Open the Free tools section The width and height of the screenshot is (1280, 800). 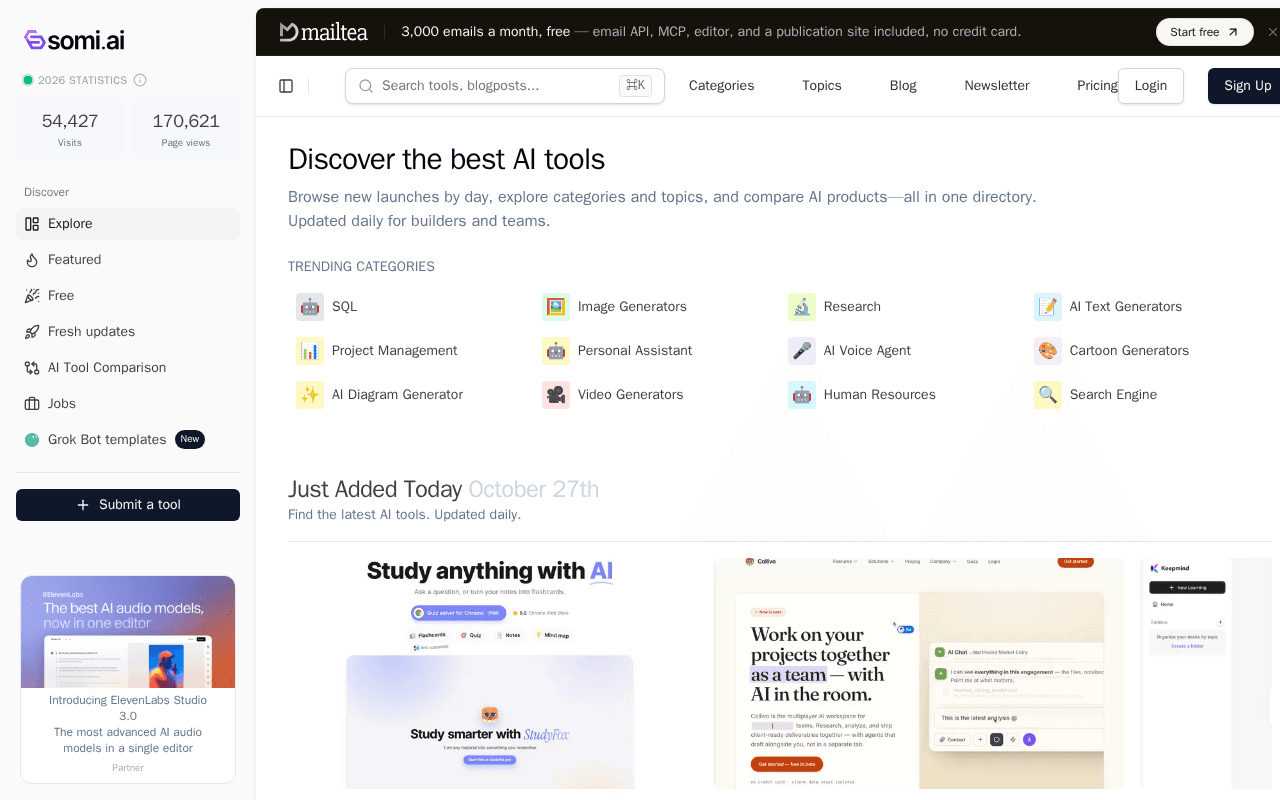[x=128, y=296]
